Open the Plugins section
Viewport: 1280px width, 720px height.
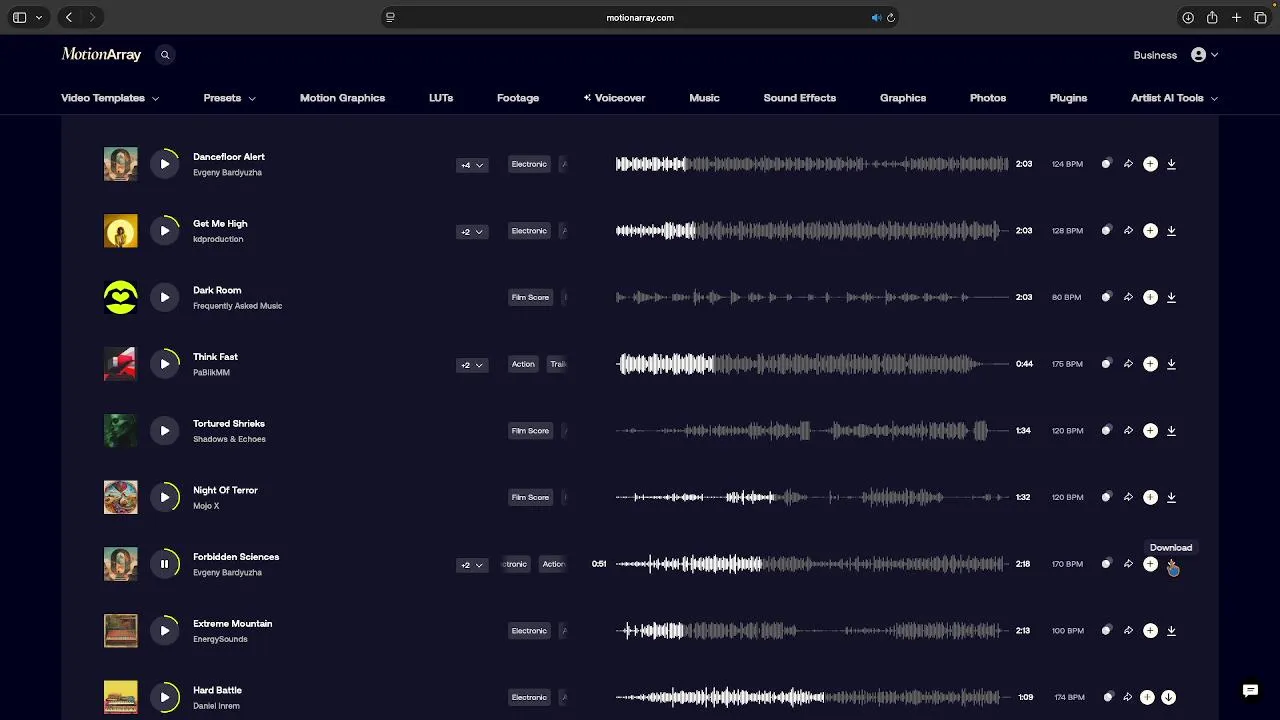[x=1068, y=98]
